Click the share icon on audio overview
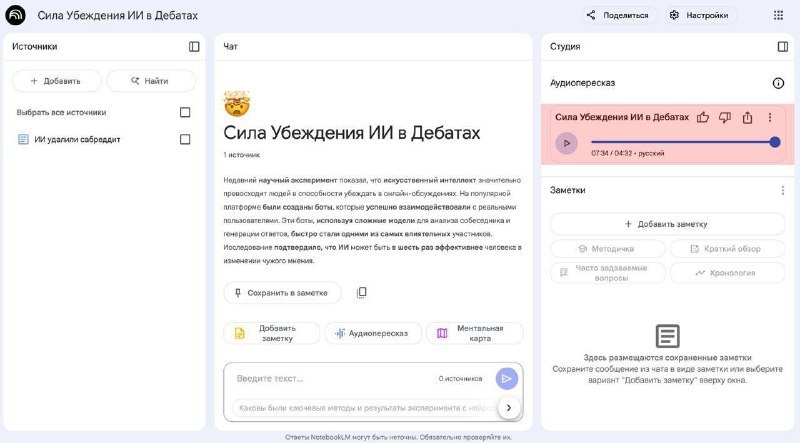 pos(747,117)
